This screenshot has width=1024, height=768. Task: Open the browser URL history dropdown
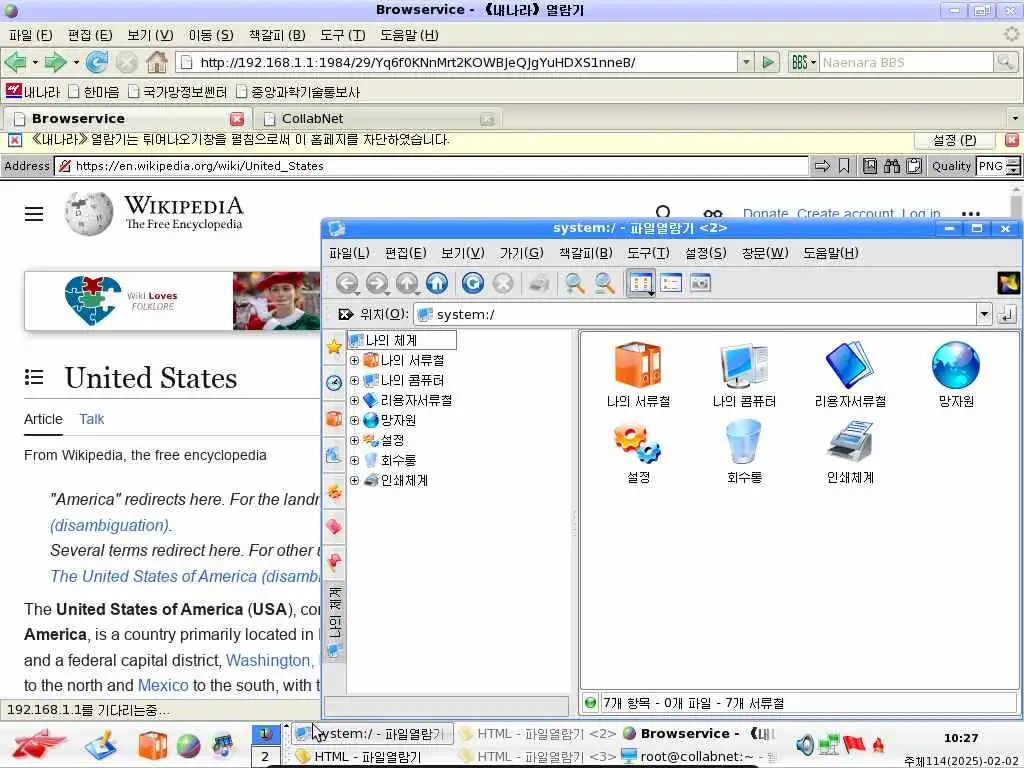[x=746, y=63]
